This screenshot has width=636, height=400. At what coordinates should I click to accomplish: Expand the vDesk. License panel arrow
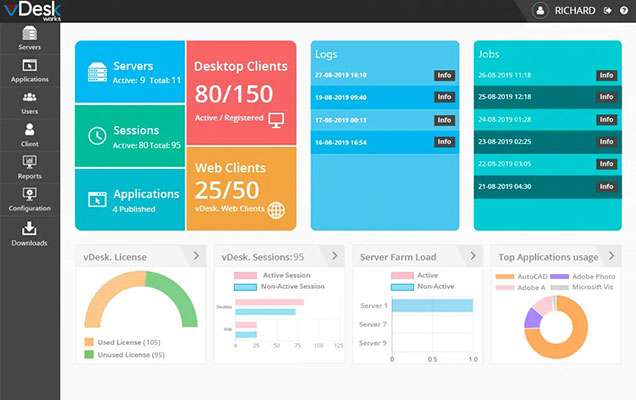point(195,256)
